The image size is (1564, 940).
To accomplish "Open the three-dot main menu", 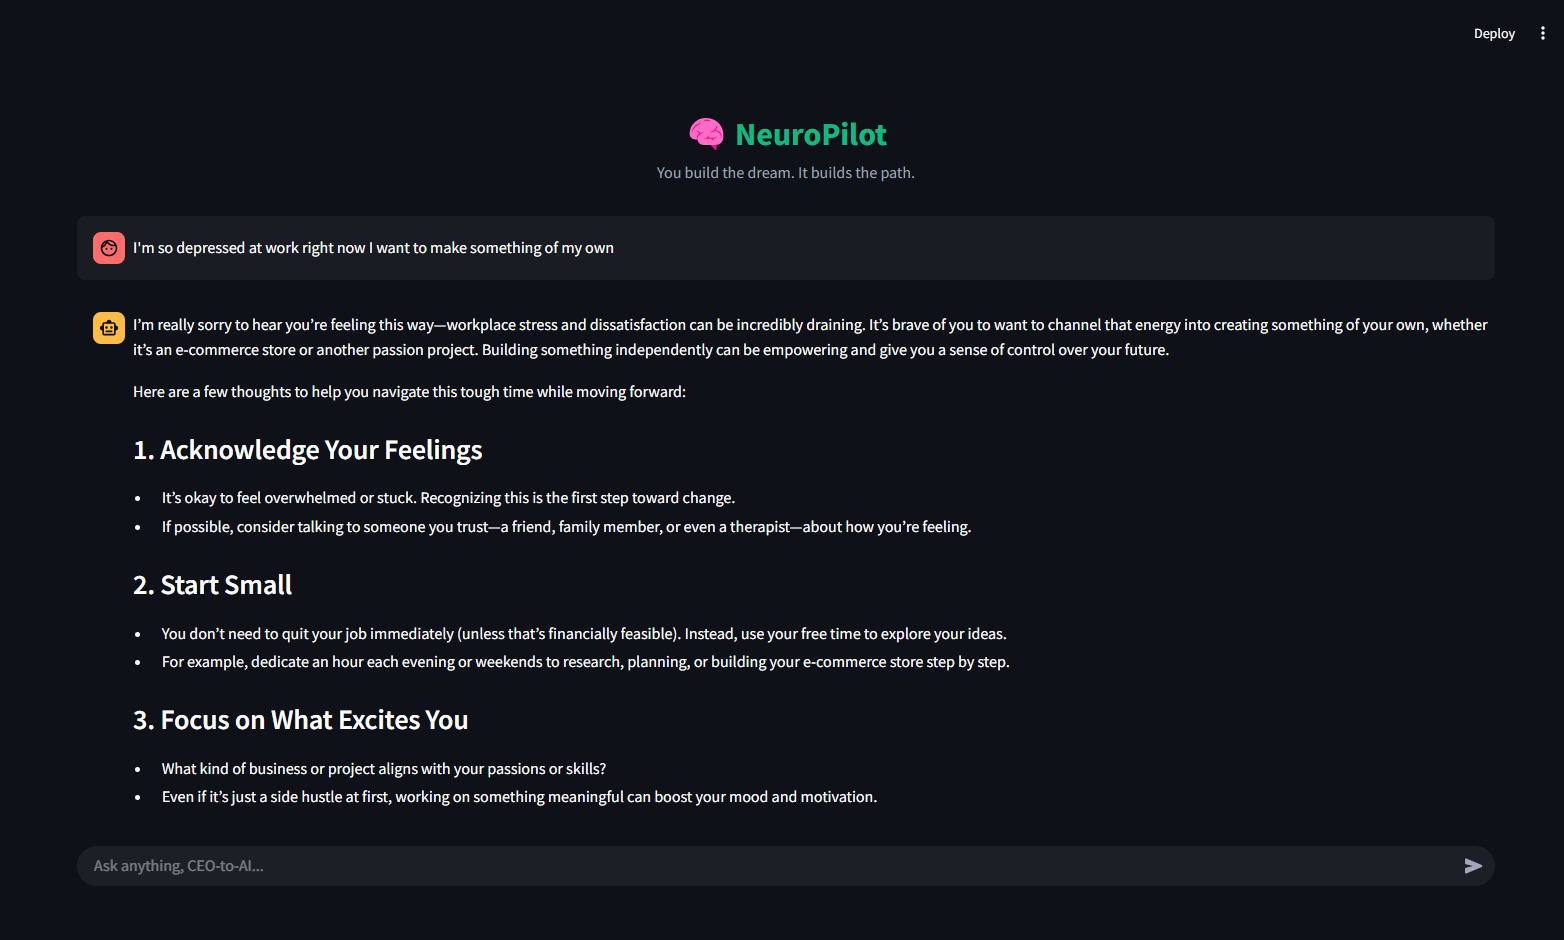I will tap(1543, 33).
